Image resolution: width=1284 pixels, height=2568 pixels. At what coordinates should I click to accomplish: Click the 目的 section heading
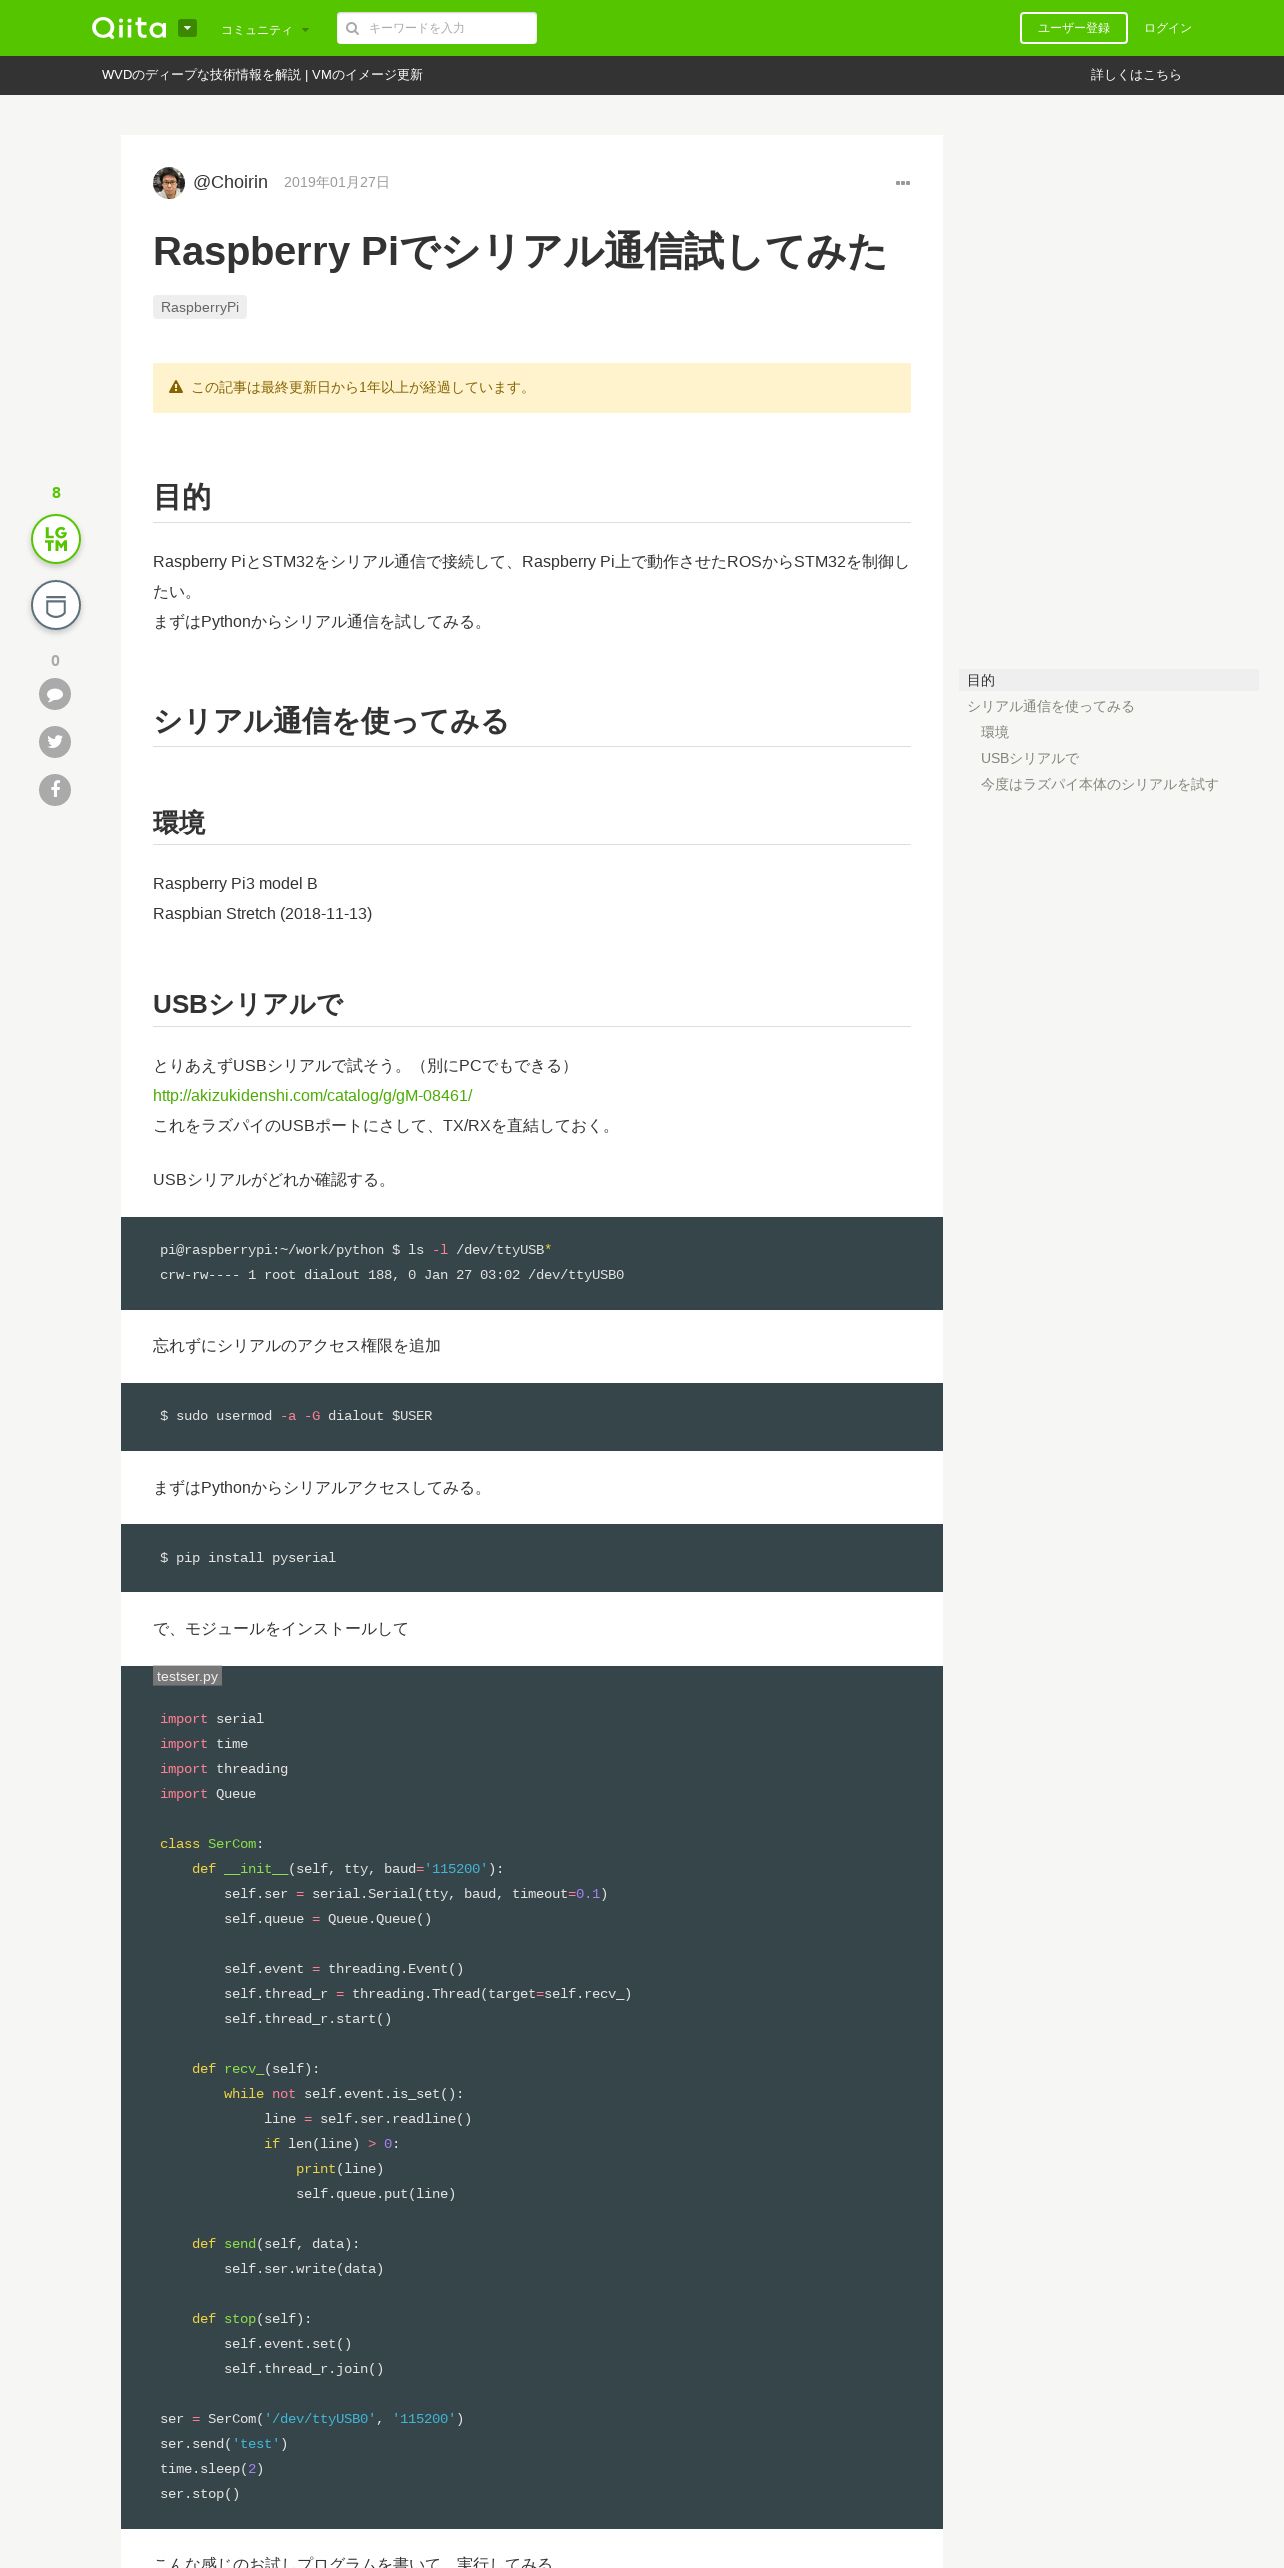point(182,497)
